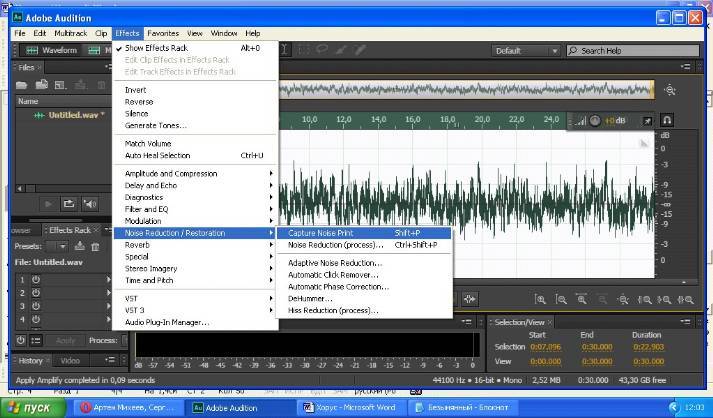Toggle Show Effects Rack checkmark item
Viewport: 713px width, 418px height.
coord(195,48)
